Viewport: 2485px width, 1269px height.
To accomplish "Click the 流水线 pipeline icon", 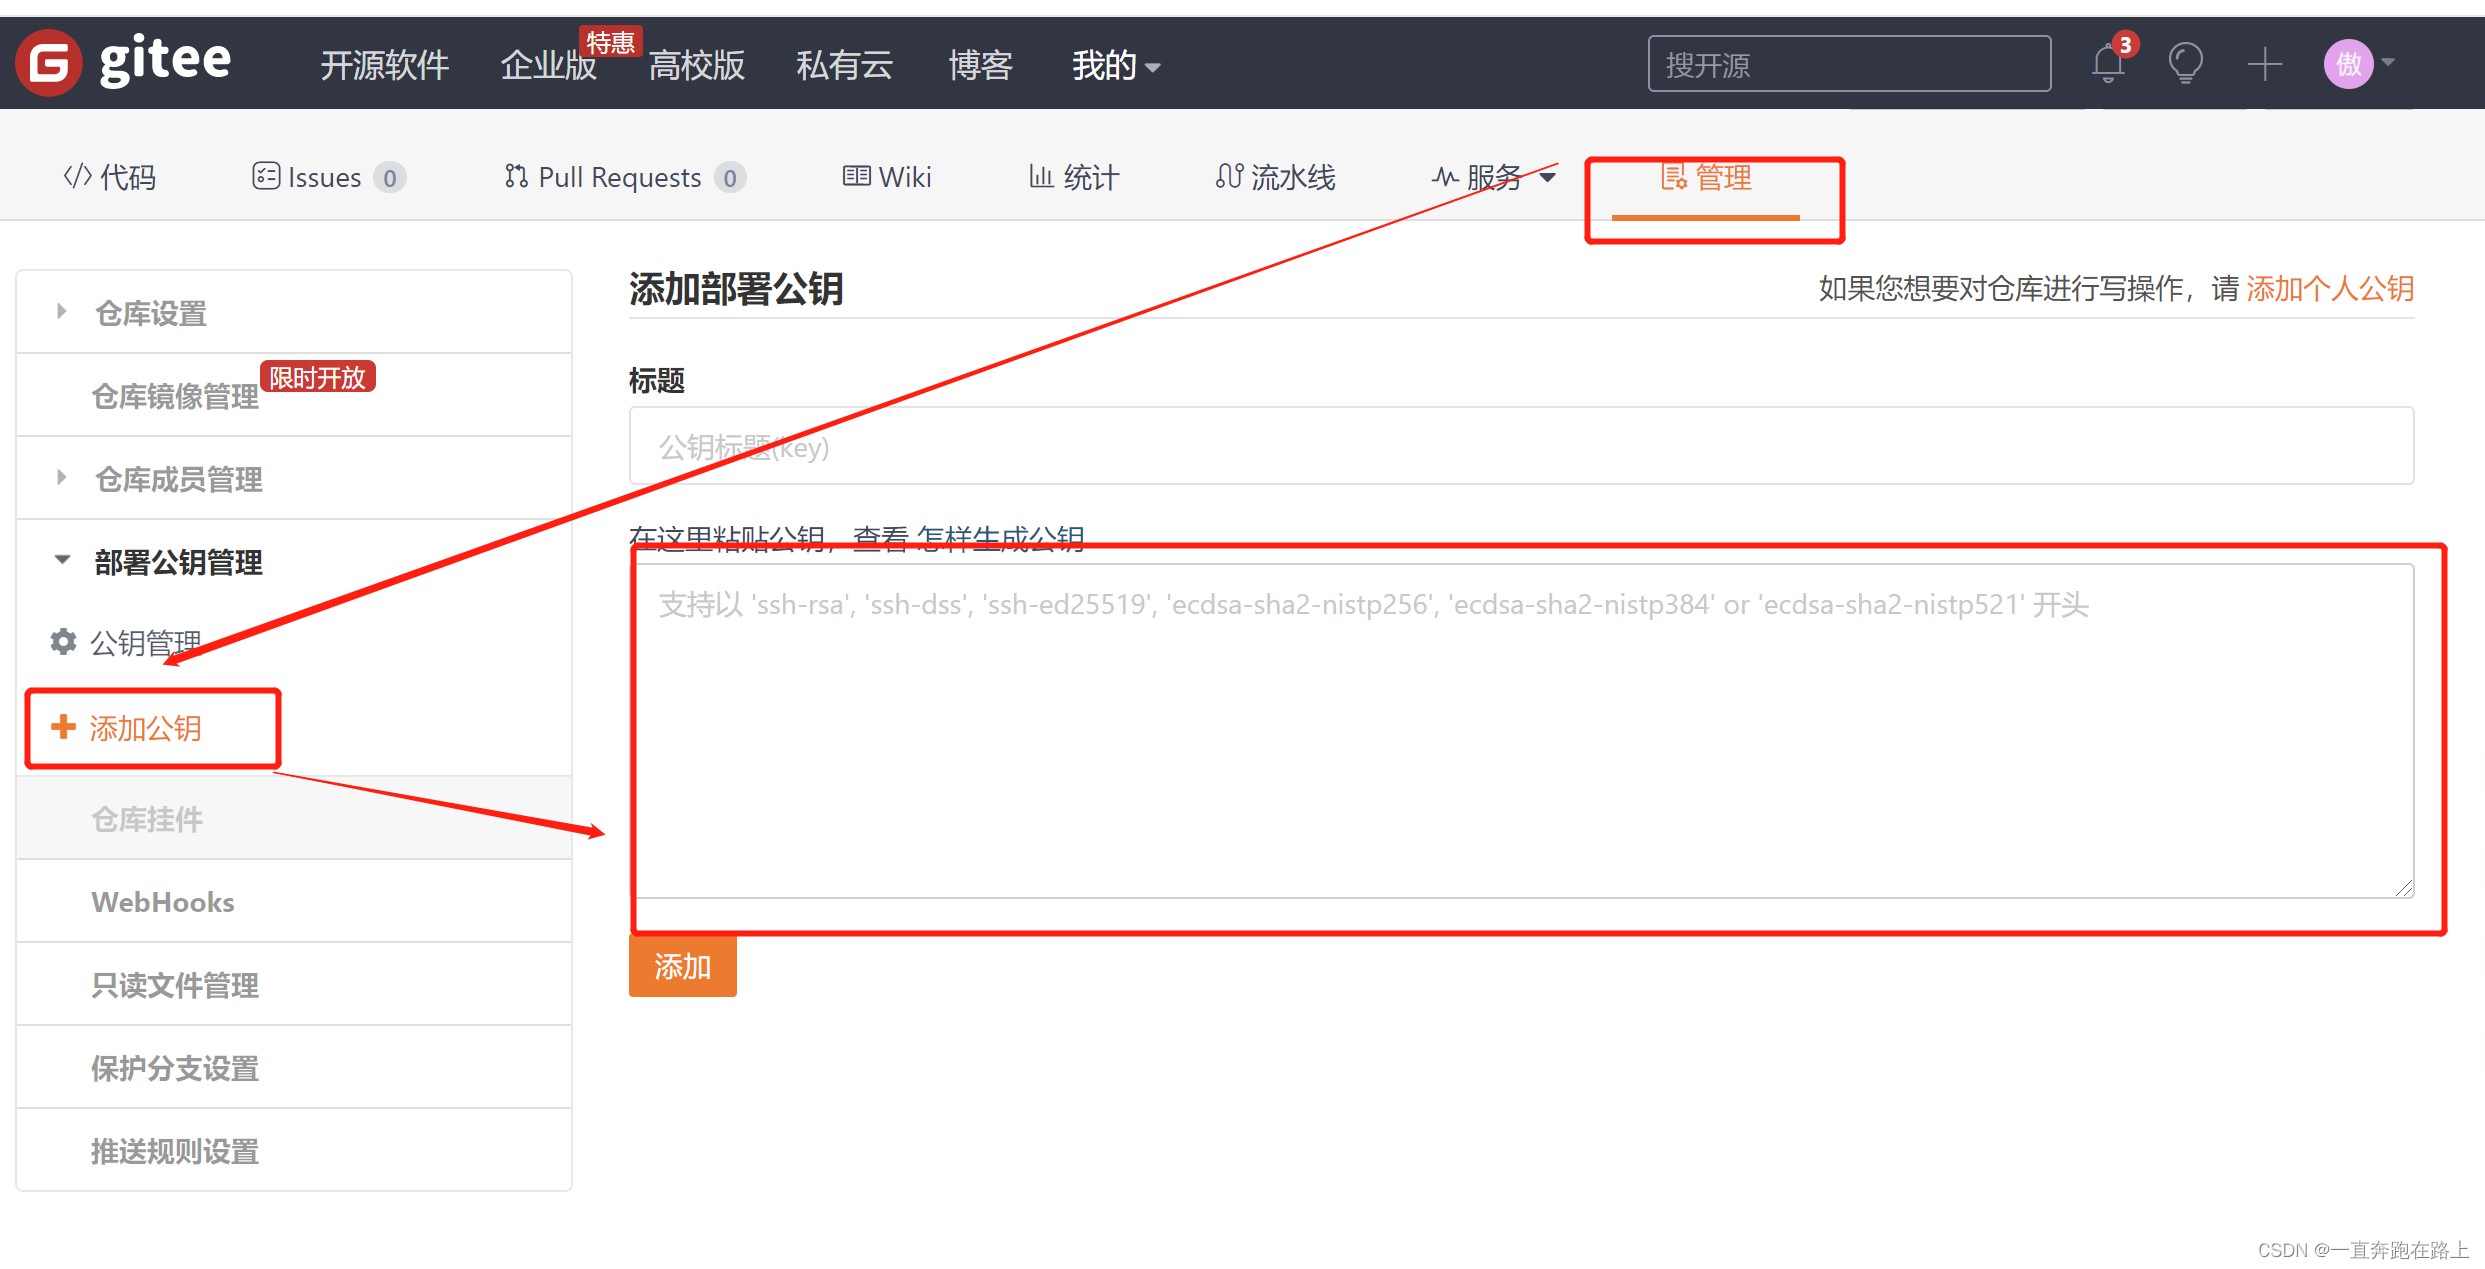I will click(x=1229, y=176).
